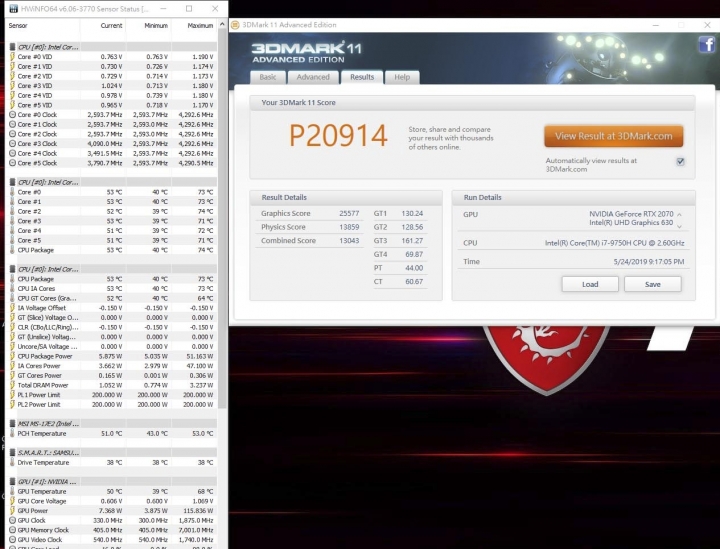720x549 pixels.
Task: Click GPU Temperature thermometer icon
Action: 12,491
